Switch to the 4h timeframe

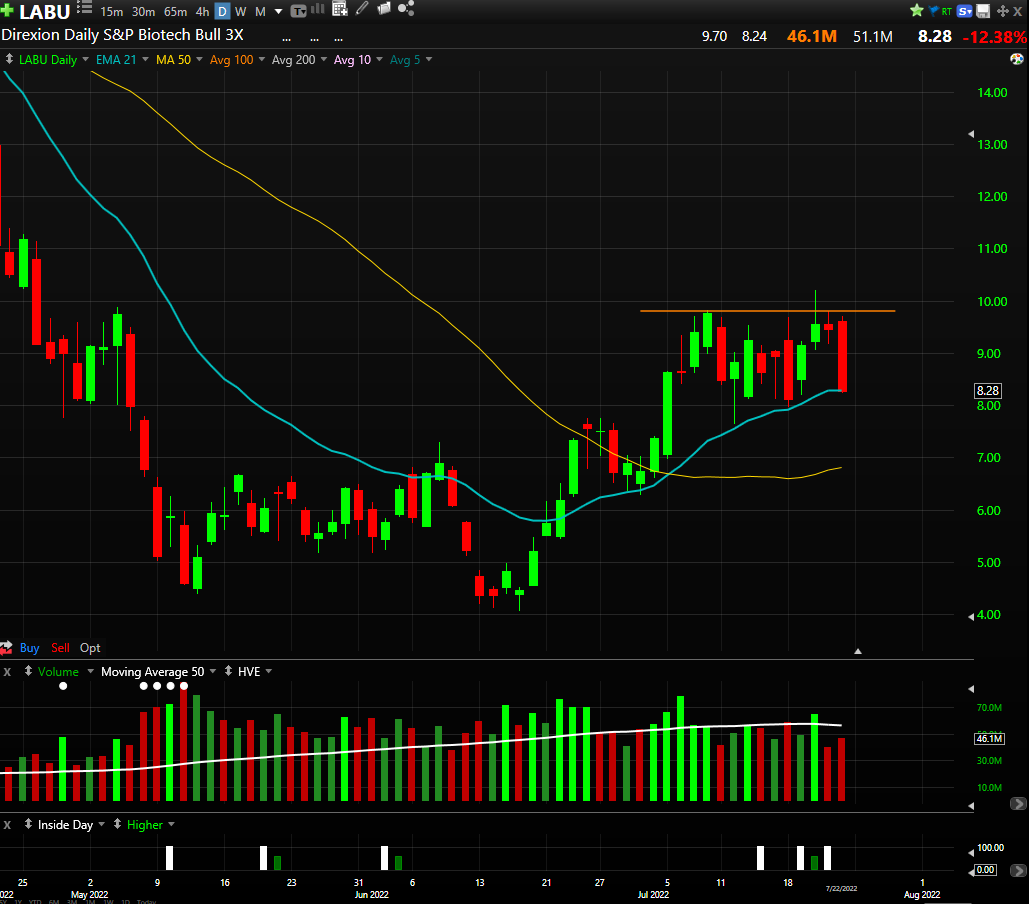click(202, 12)
